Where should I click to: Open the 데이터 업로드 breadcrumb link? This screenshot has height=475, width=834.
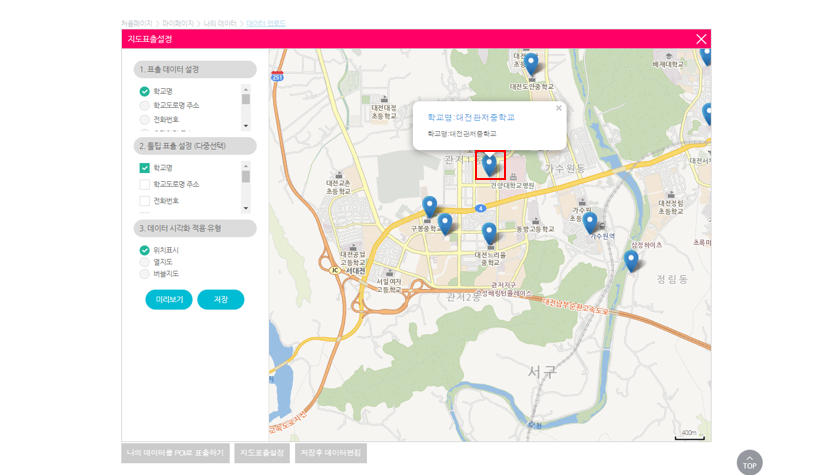tap(266, 23)
